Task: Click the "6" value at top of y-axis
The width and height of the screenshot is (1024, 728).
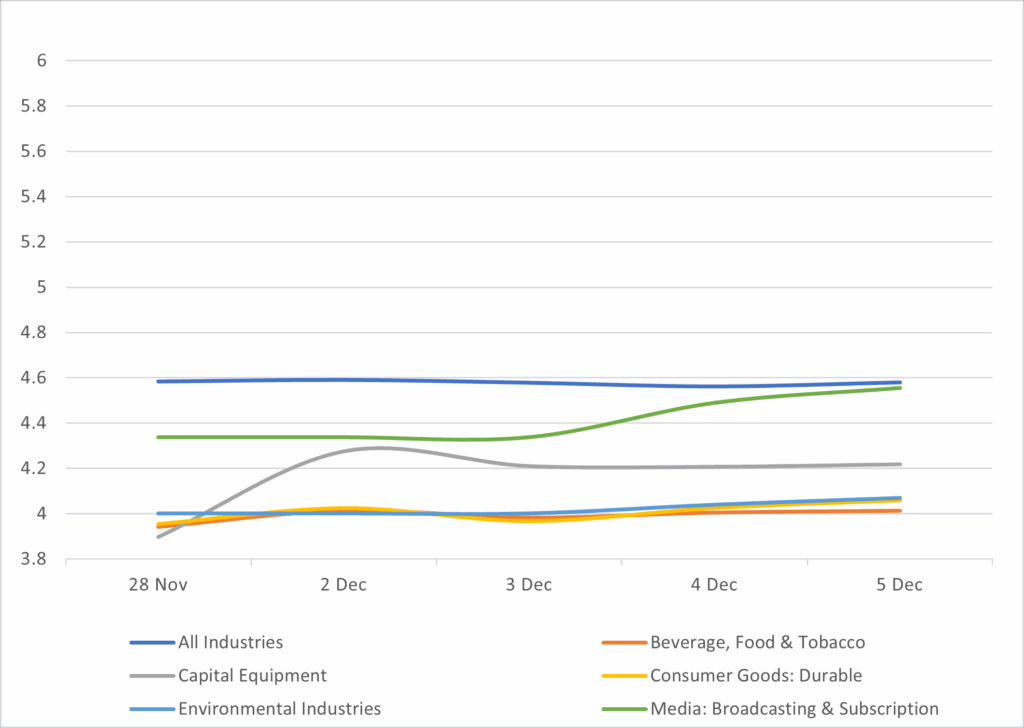Action: (42, 61)
